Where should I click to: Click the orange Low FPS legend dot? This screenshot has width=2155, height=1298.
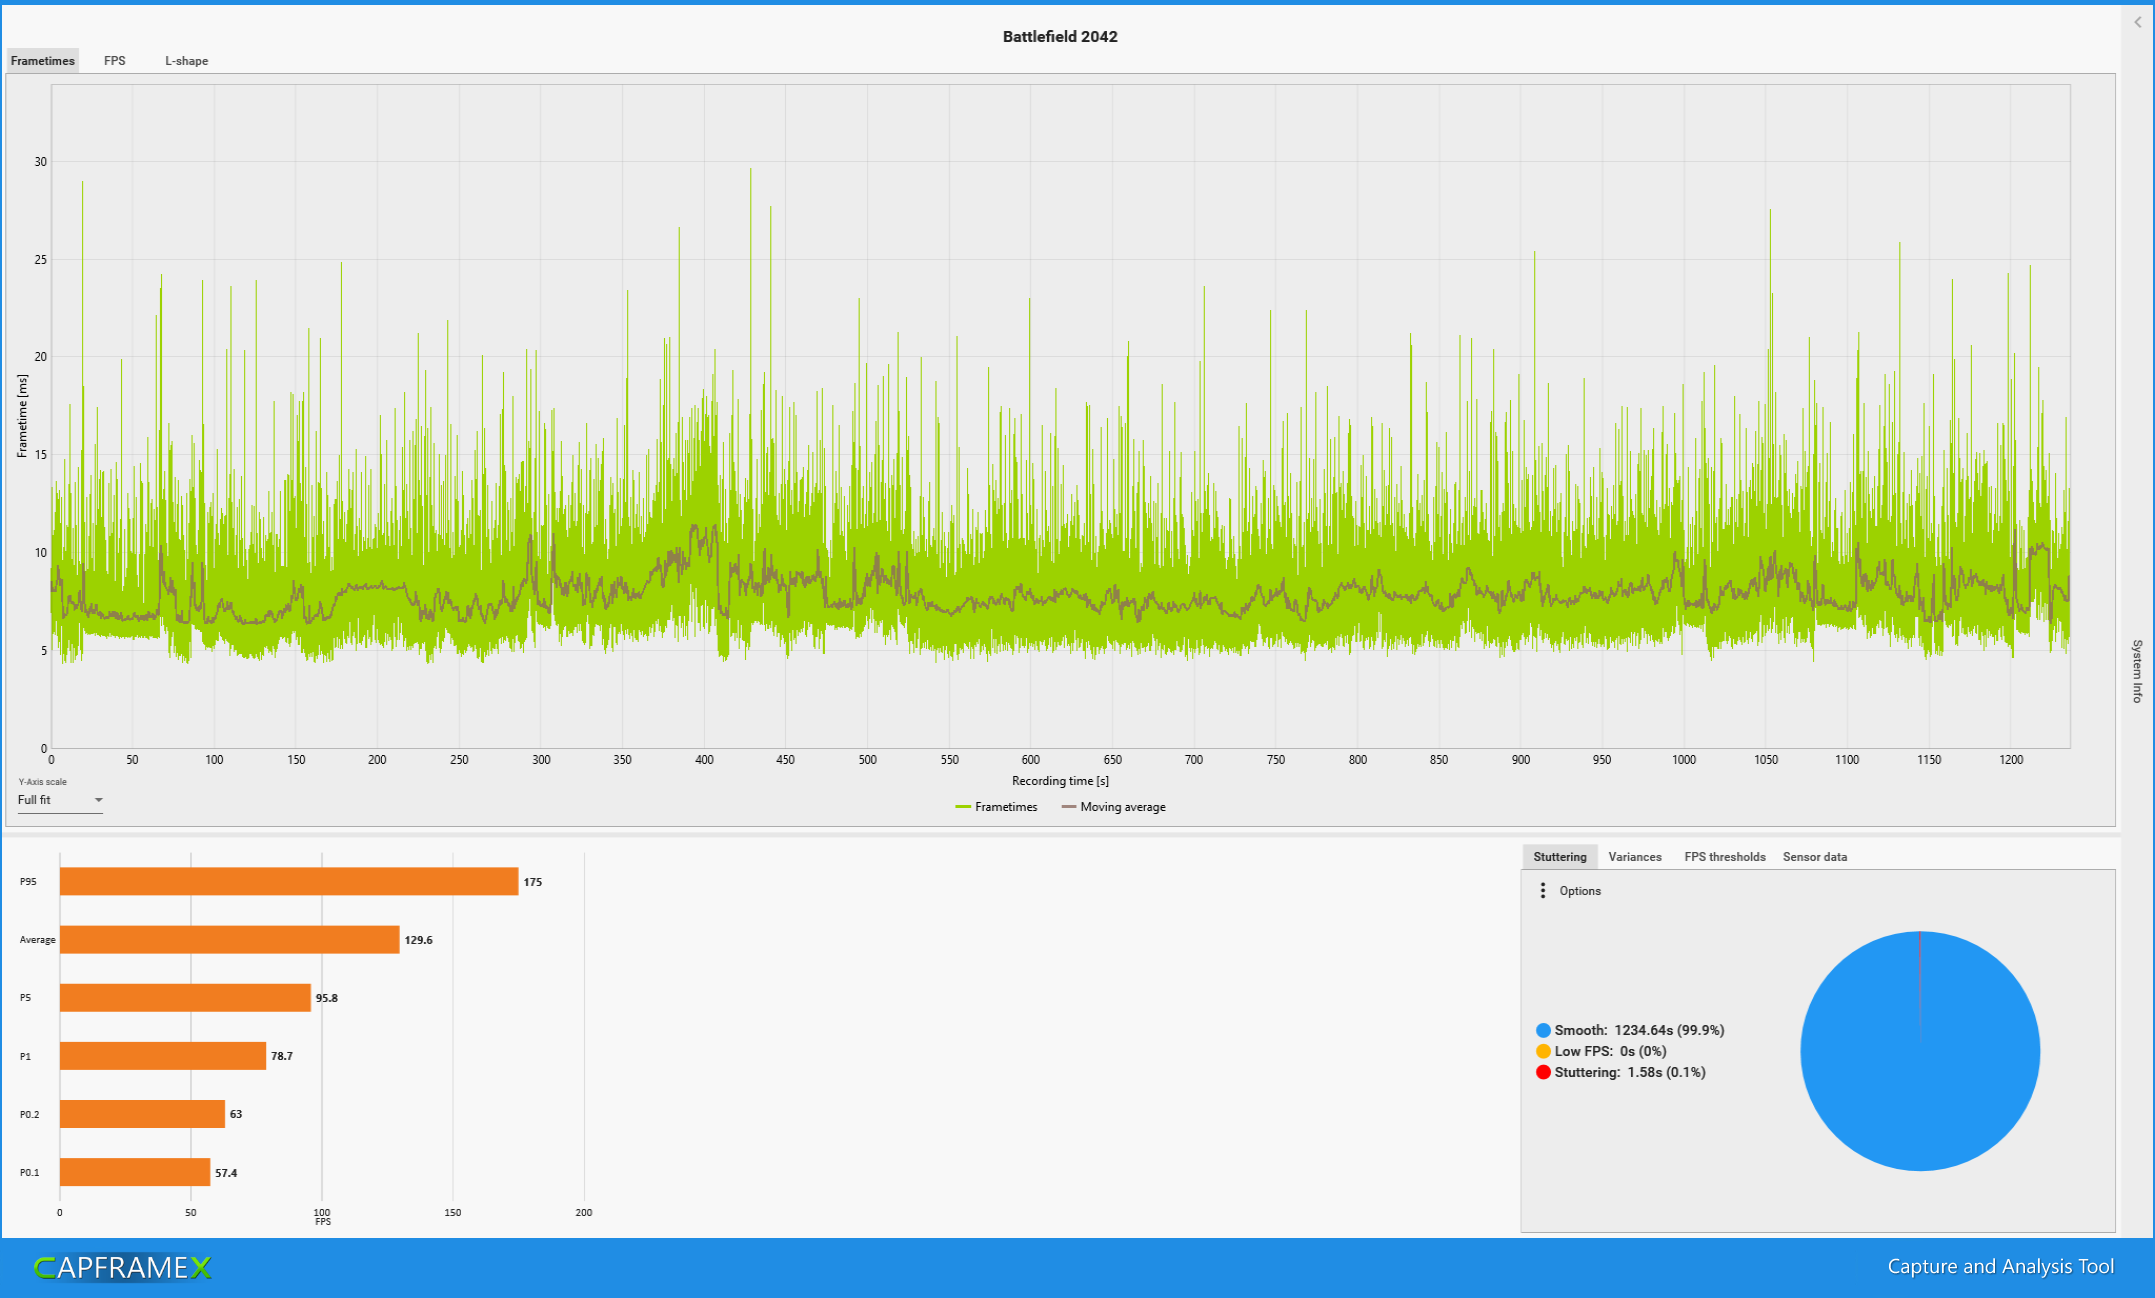pos(1543,1051)
